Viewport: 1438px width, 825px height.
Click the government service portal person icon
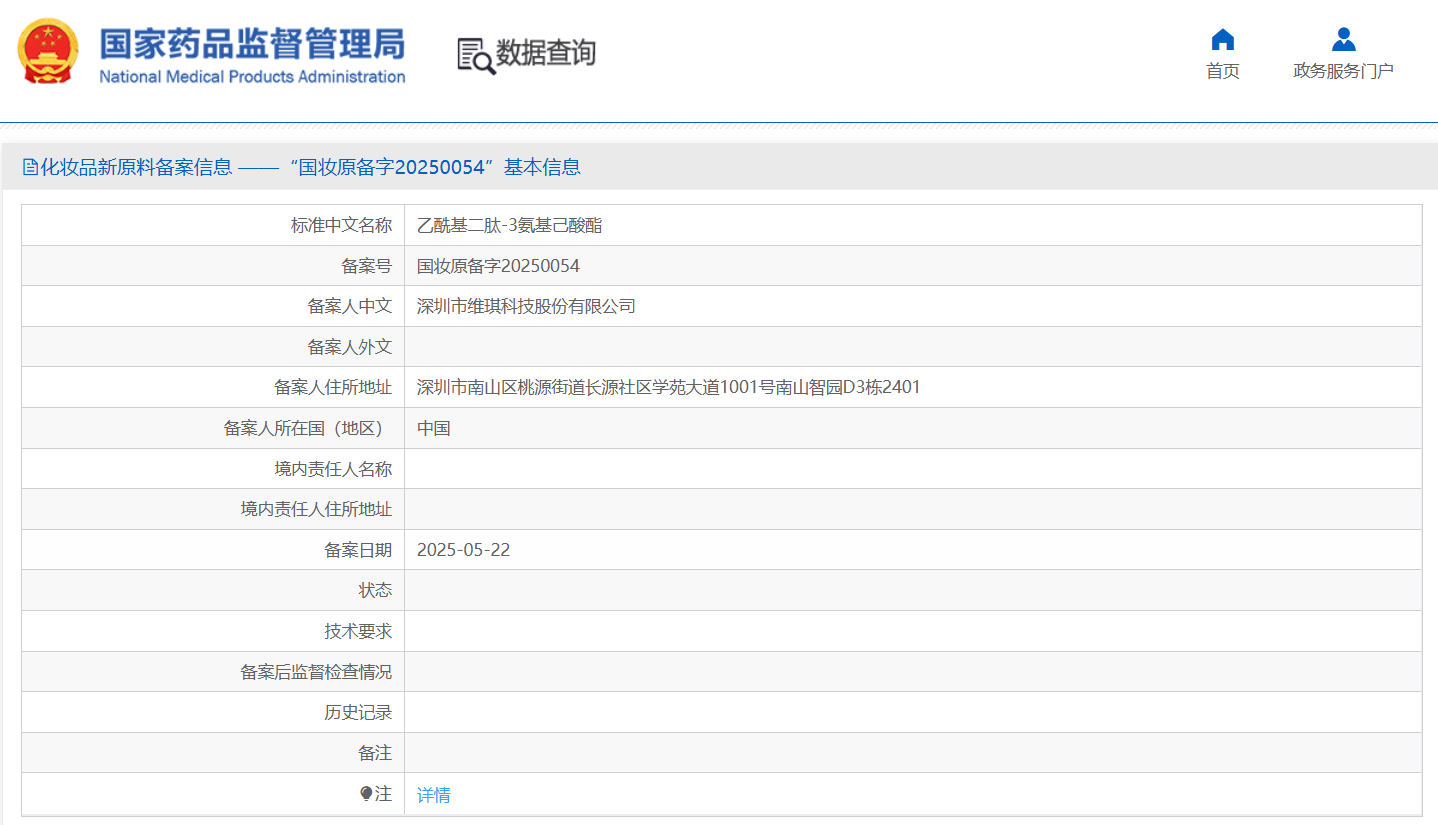[x=1343, y=40]
